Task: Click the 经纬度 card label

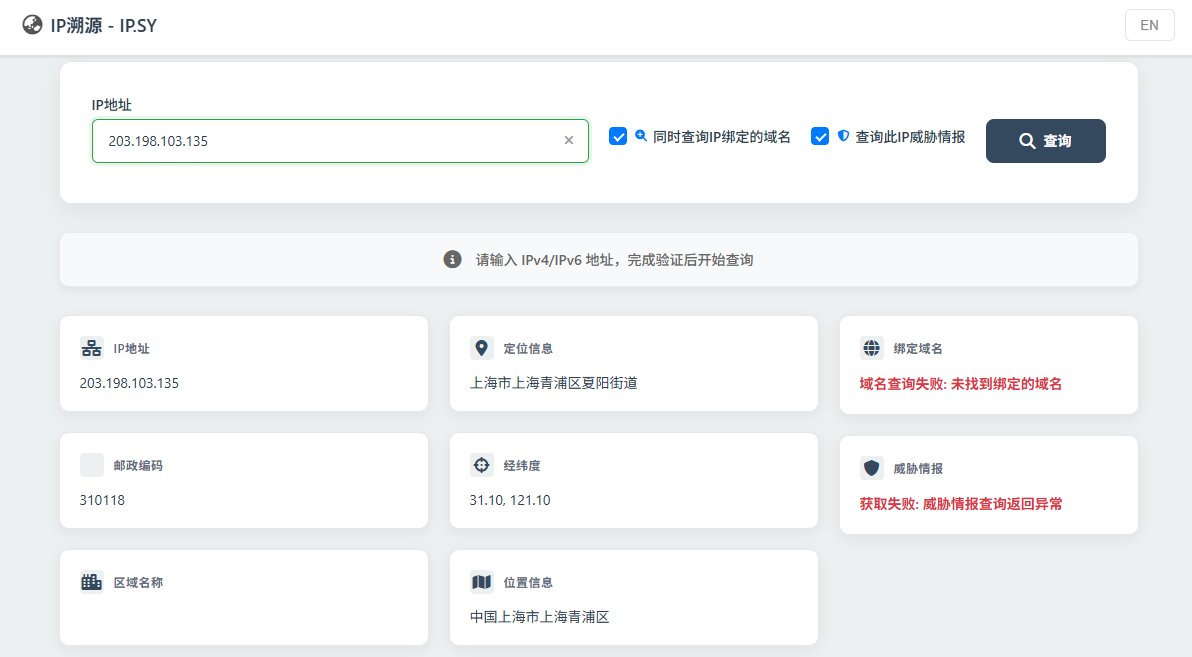Action: (x=522, y=465)
